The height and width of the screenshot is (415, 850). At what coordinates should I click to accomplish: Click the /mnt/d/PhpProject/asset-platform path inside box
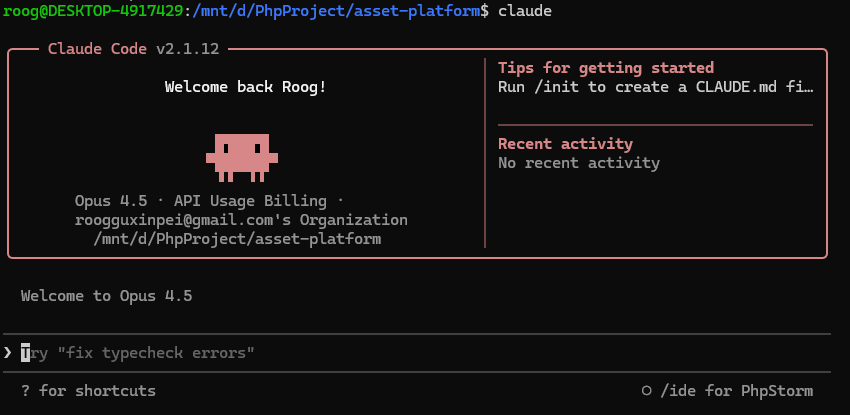click(x=237, y=239)
